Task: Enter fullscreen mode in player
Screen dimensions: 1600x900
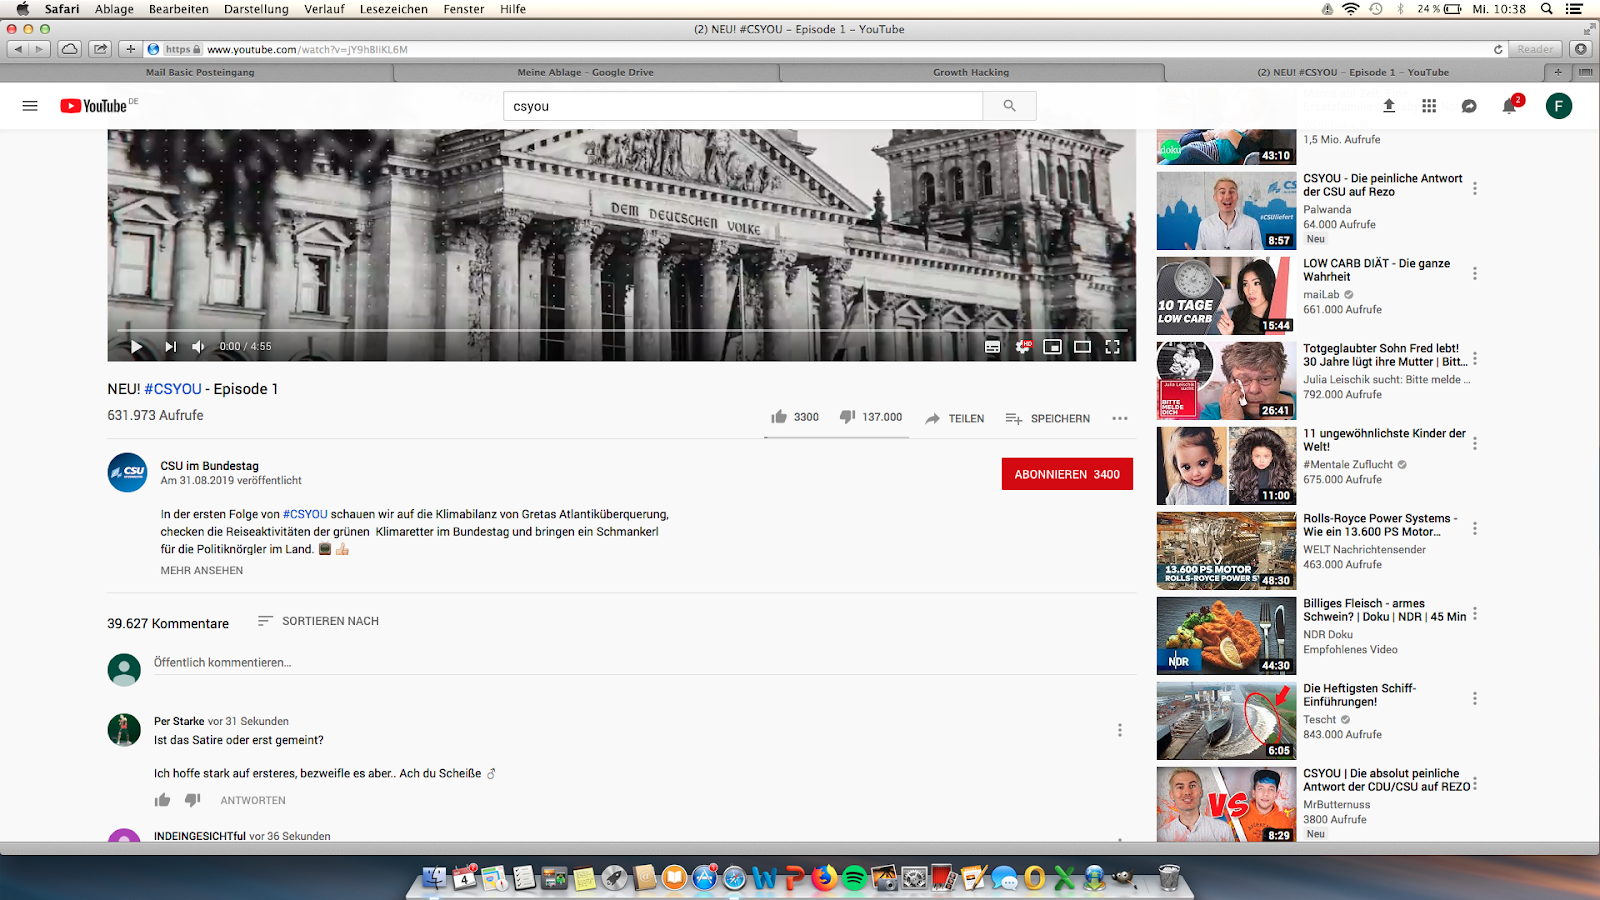Action: pos(1112,347)
